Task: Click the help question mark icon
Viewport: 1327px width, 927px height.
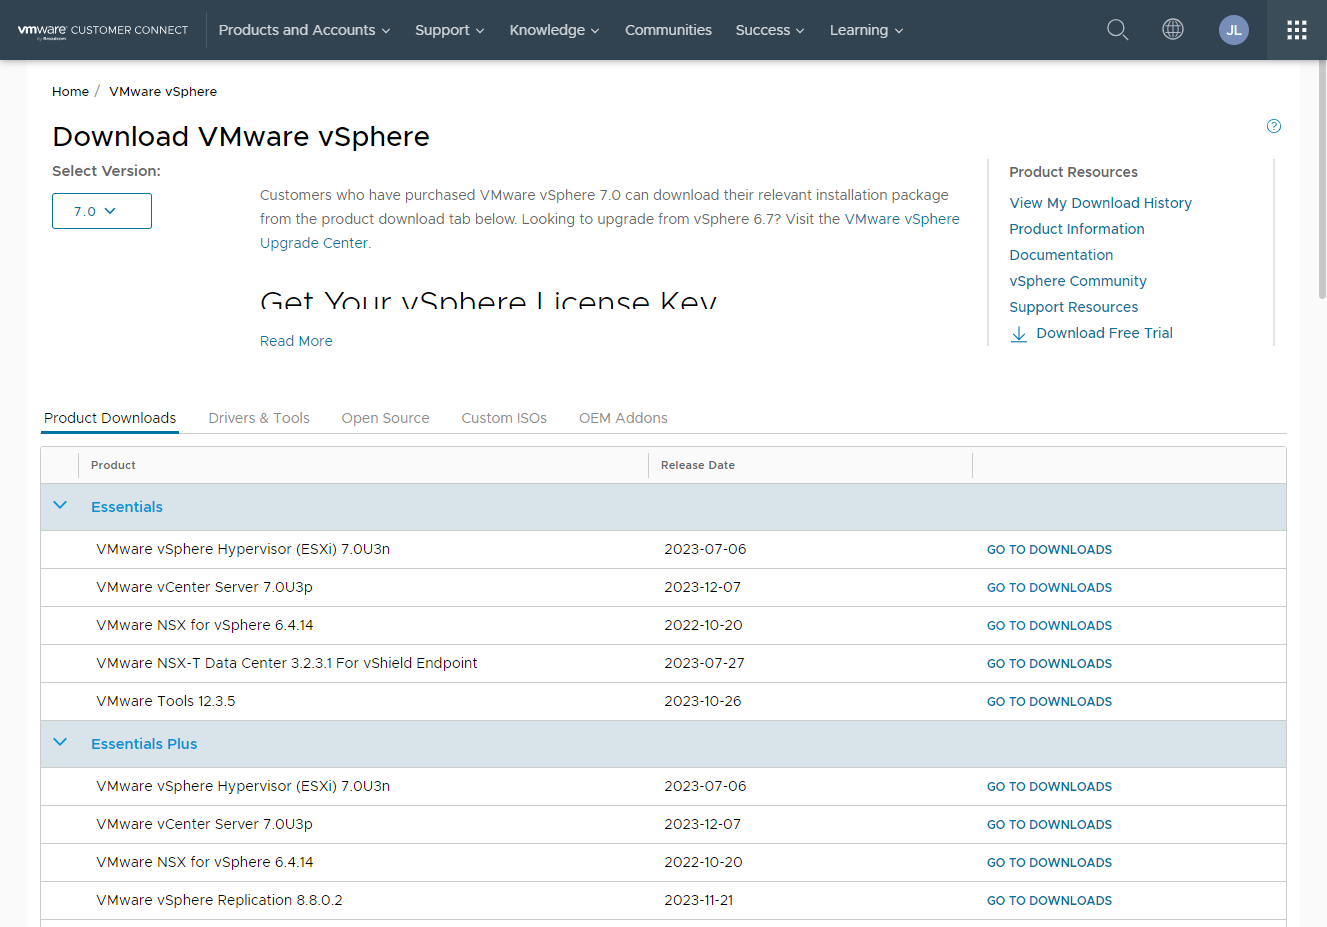Action: click(x=1274, y=126)
